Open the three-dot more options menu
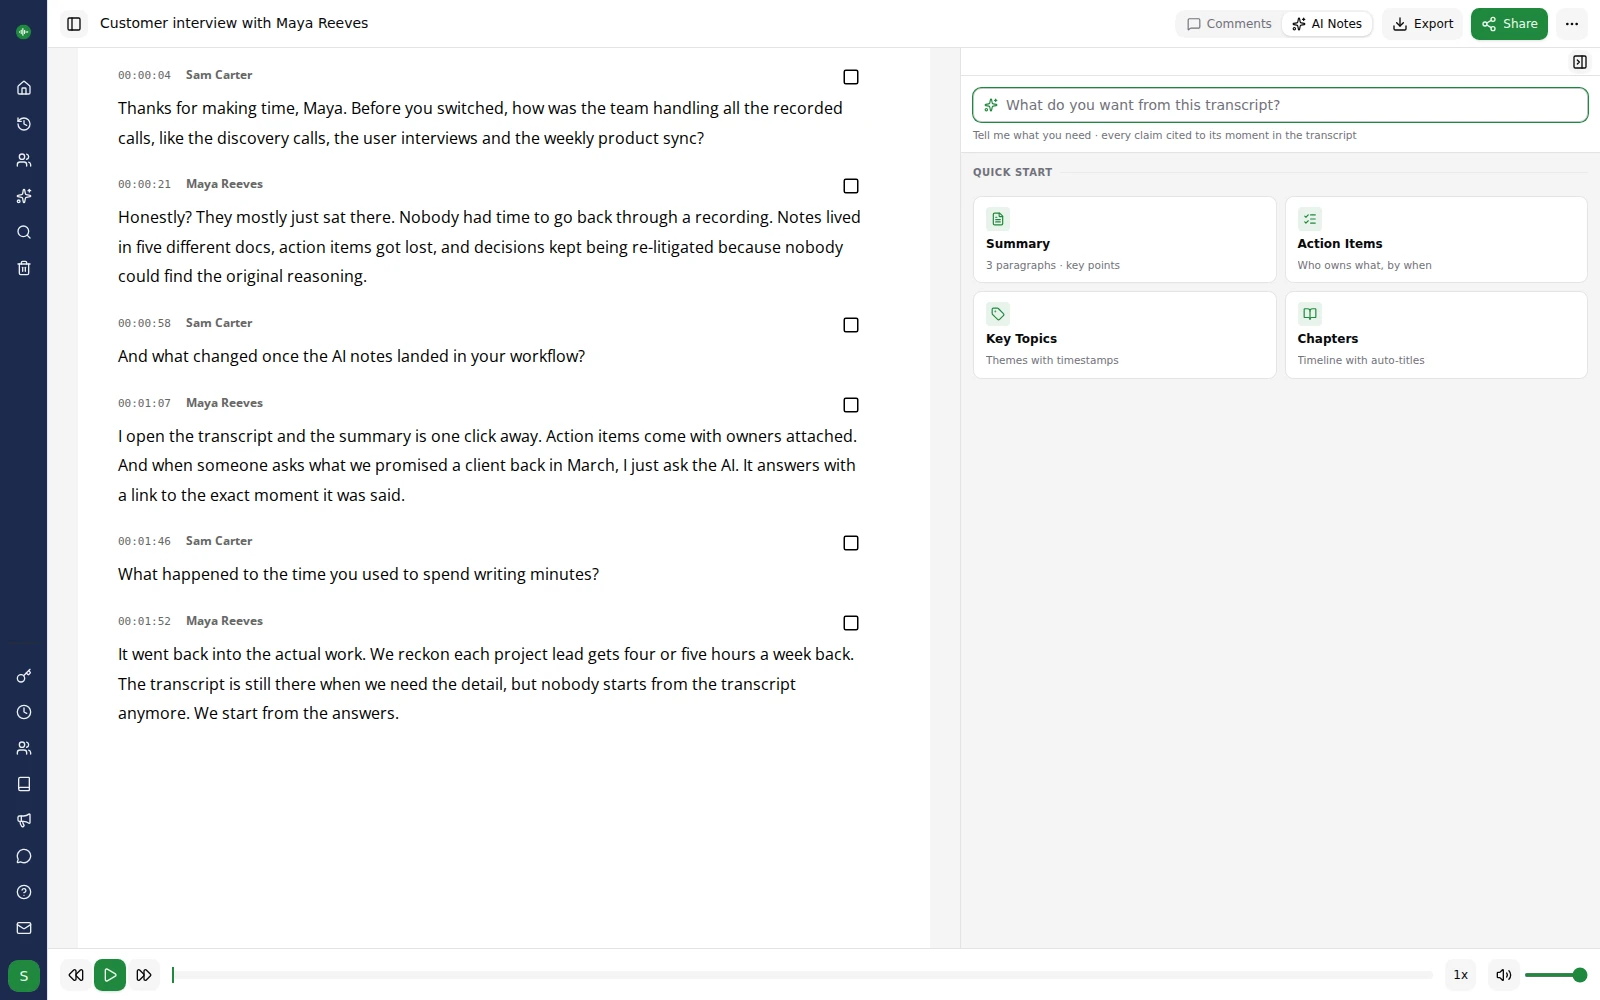 coord(1572,24)
